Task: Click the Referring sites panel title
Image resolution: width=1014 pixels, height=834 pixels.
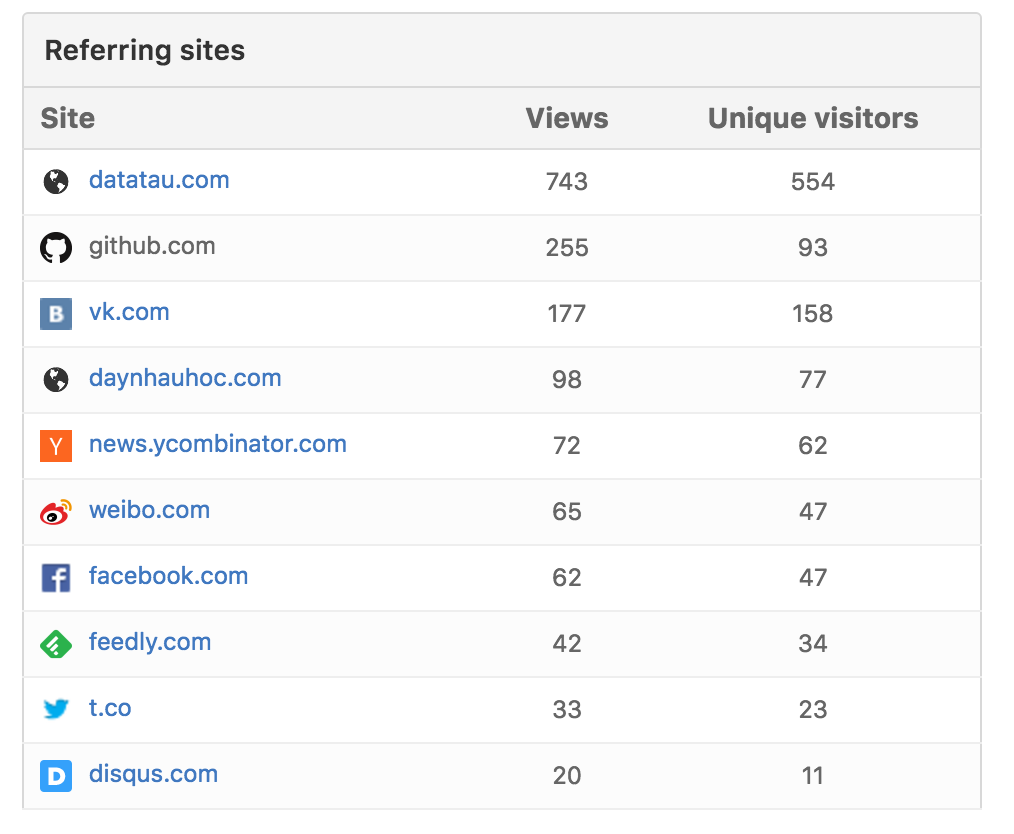Action: click(145, 50)
